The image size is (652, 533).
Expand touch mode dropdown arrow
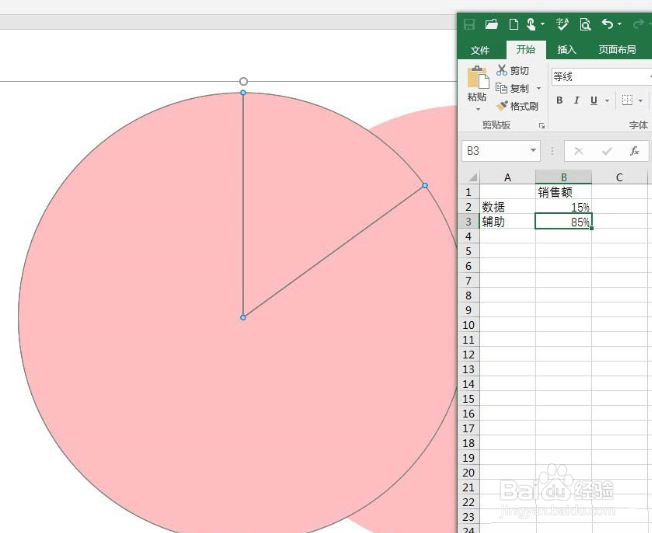coord(542,25)
